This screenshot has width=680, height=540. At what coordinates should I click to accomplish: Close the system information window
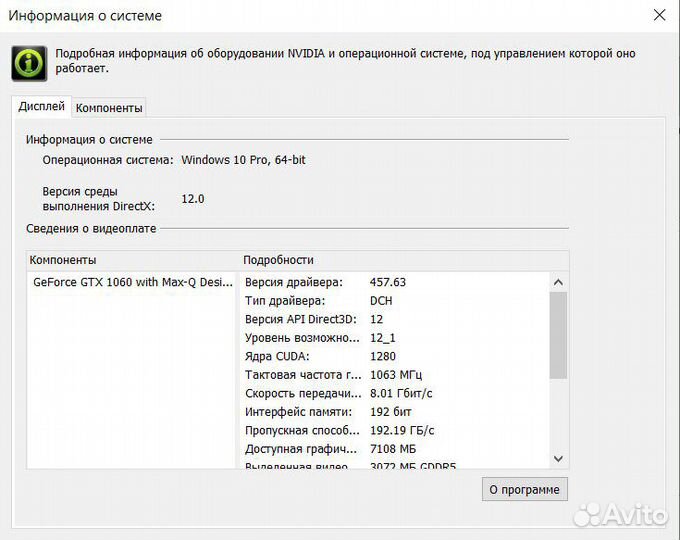(659, 15)
